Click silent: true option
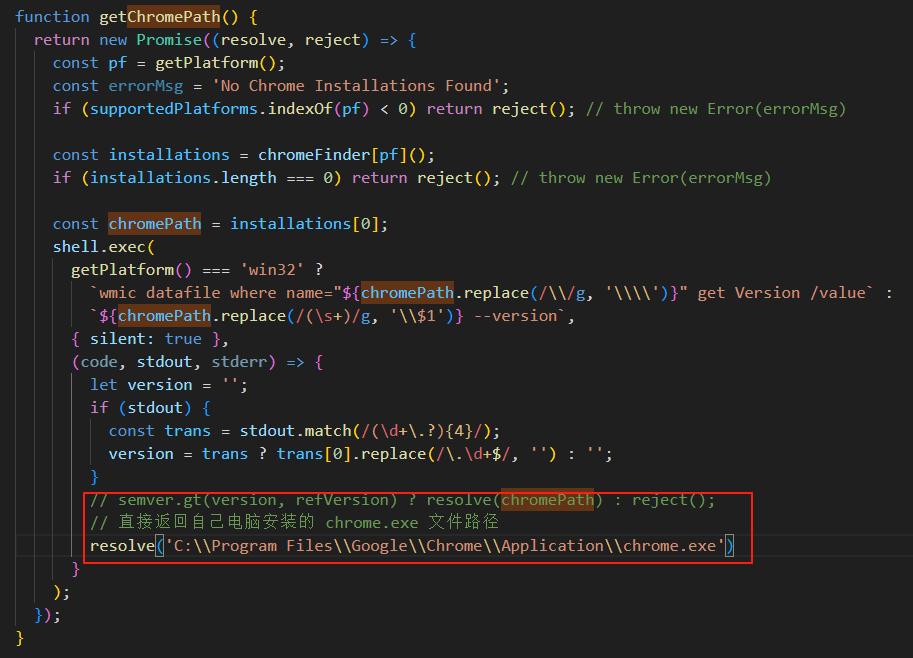 point(146,339)
